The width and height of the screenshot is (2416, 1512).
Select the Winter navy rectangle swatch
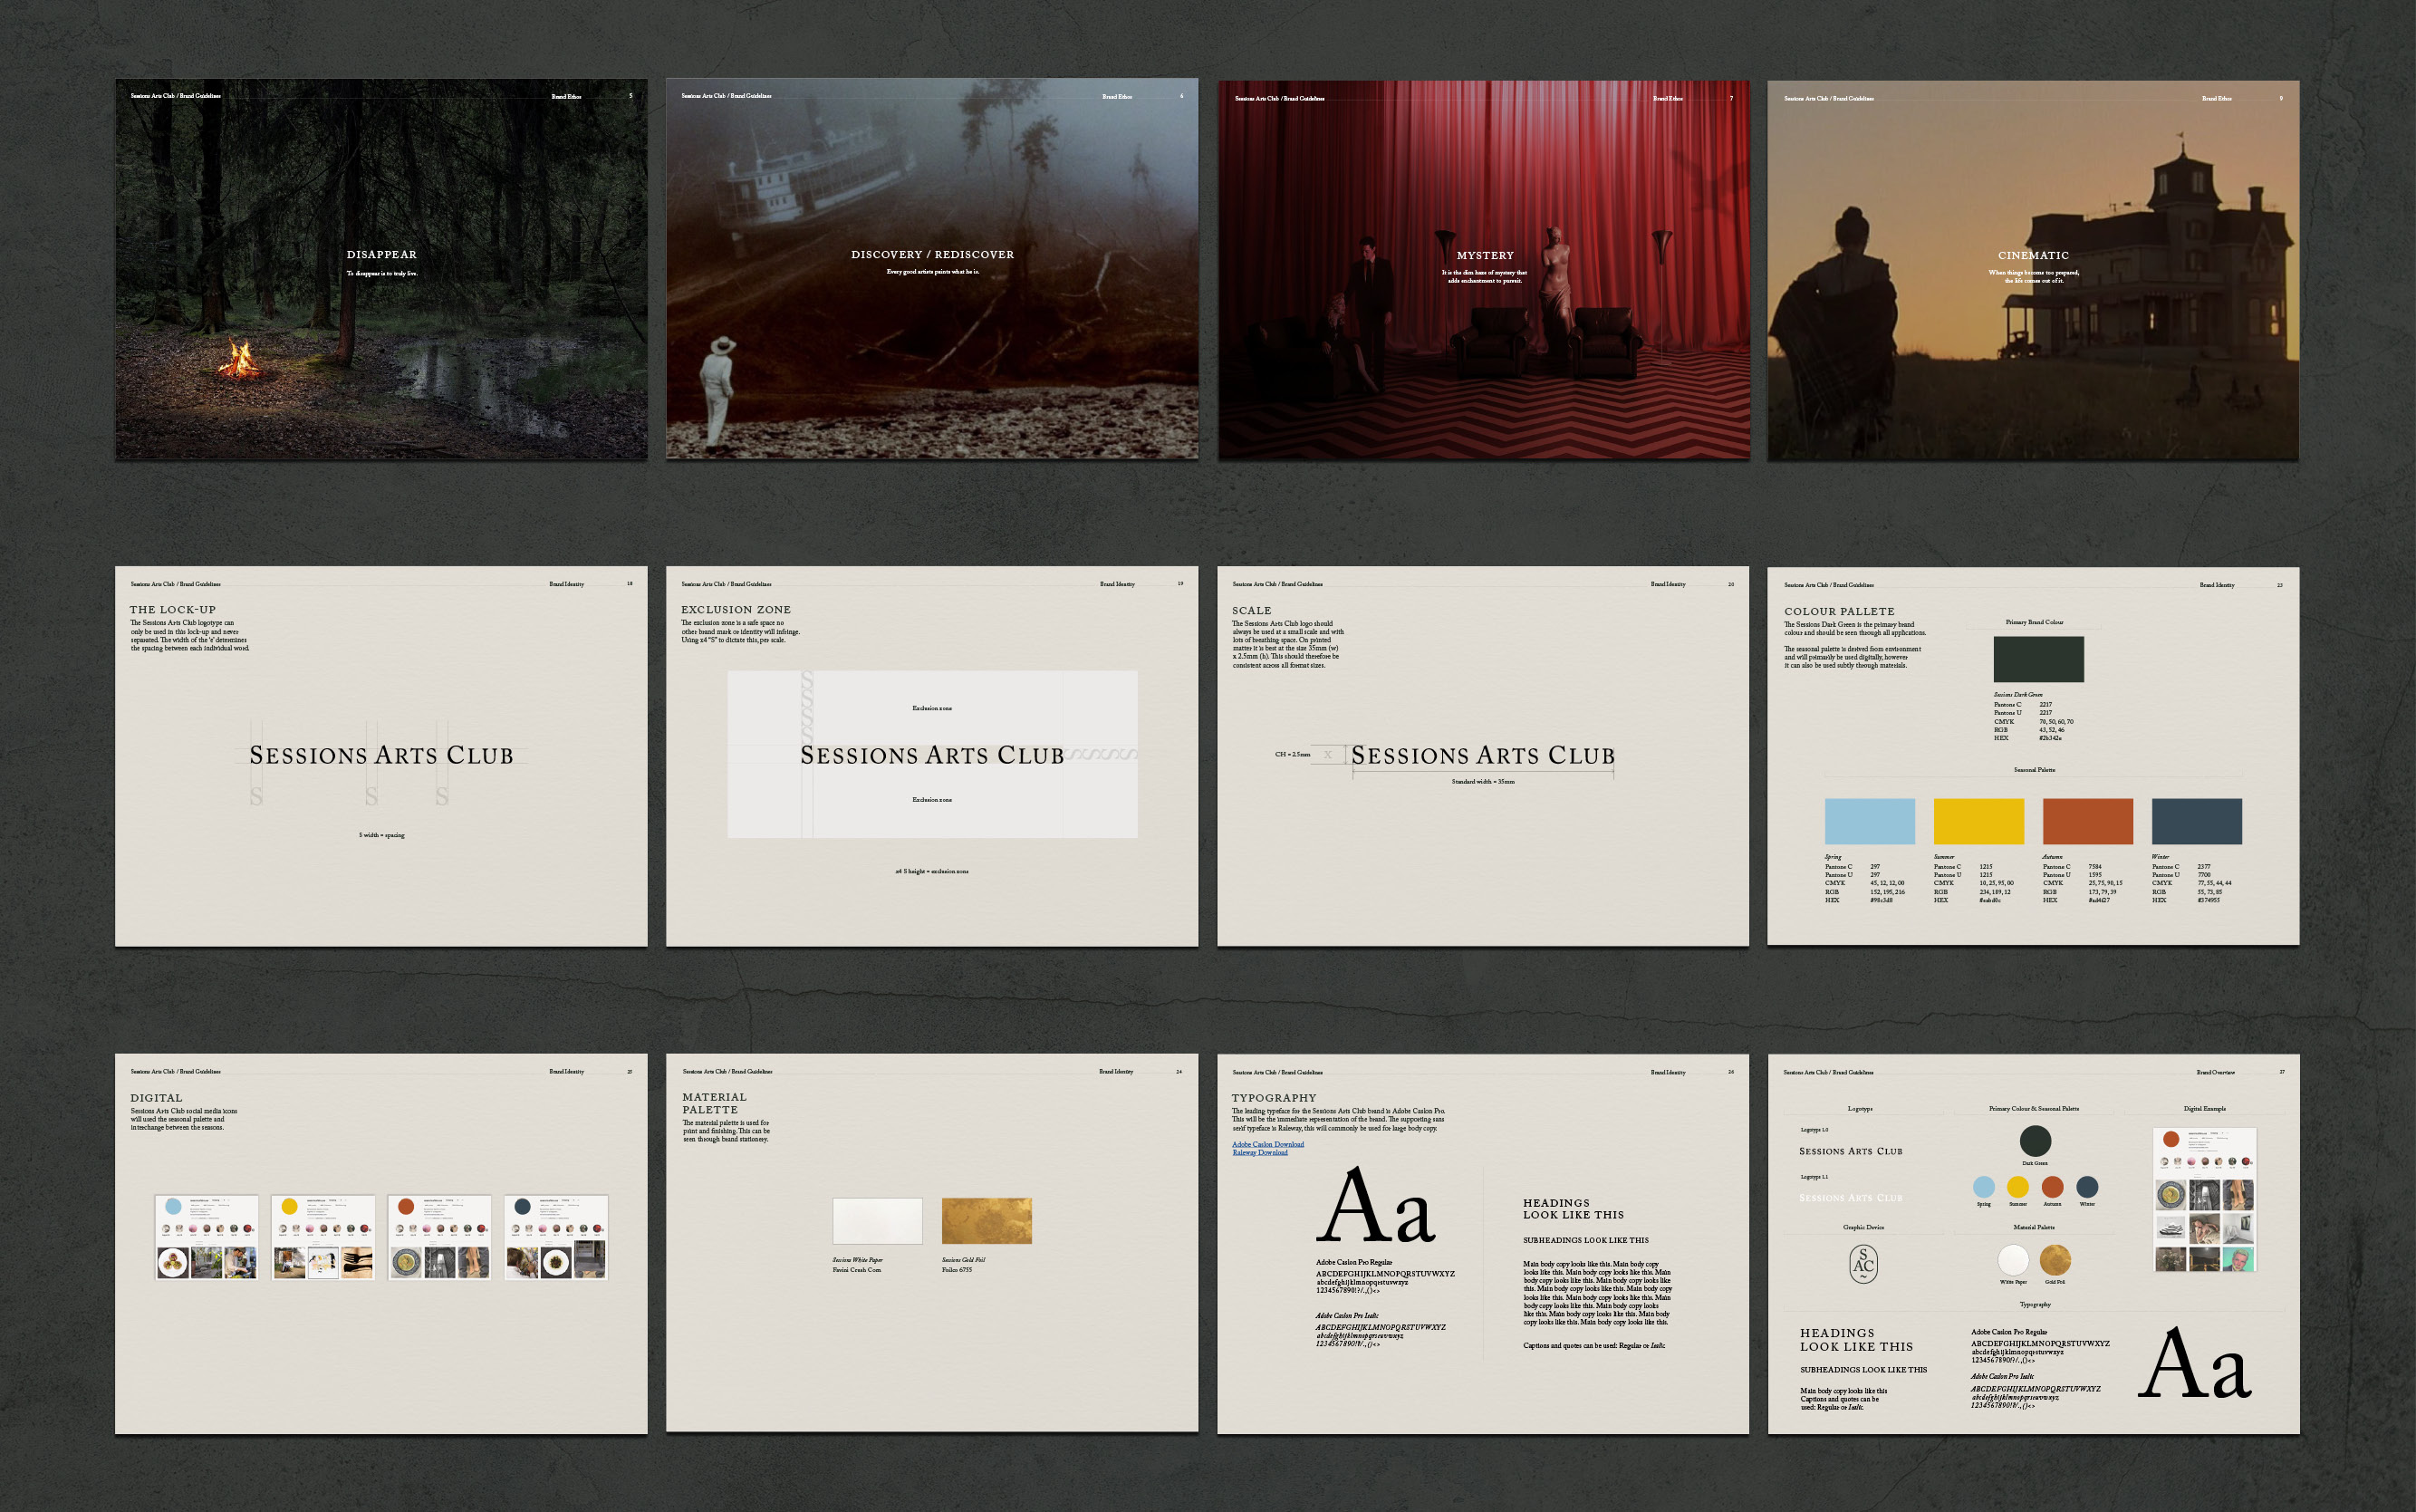coord(2196,821)
